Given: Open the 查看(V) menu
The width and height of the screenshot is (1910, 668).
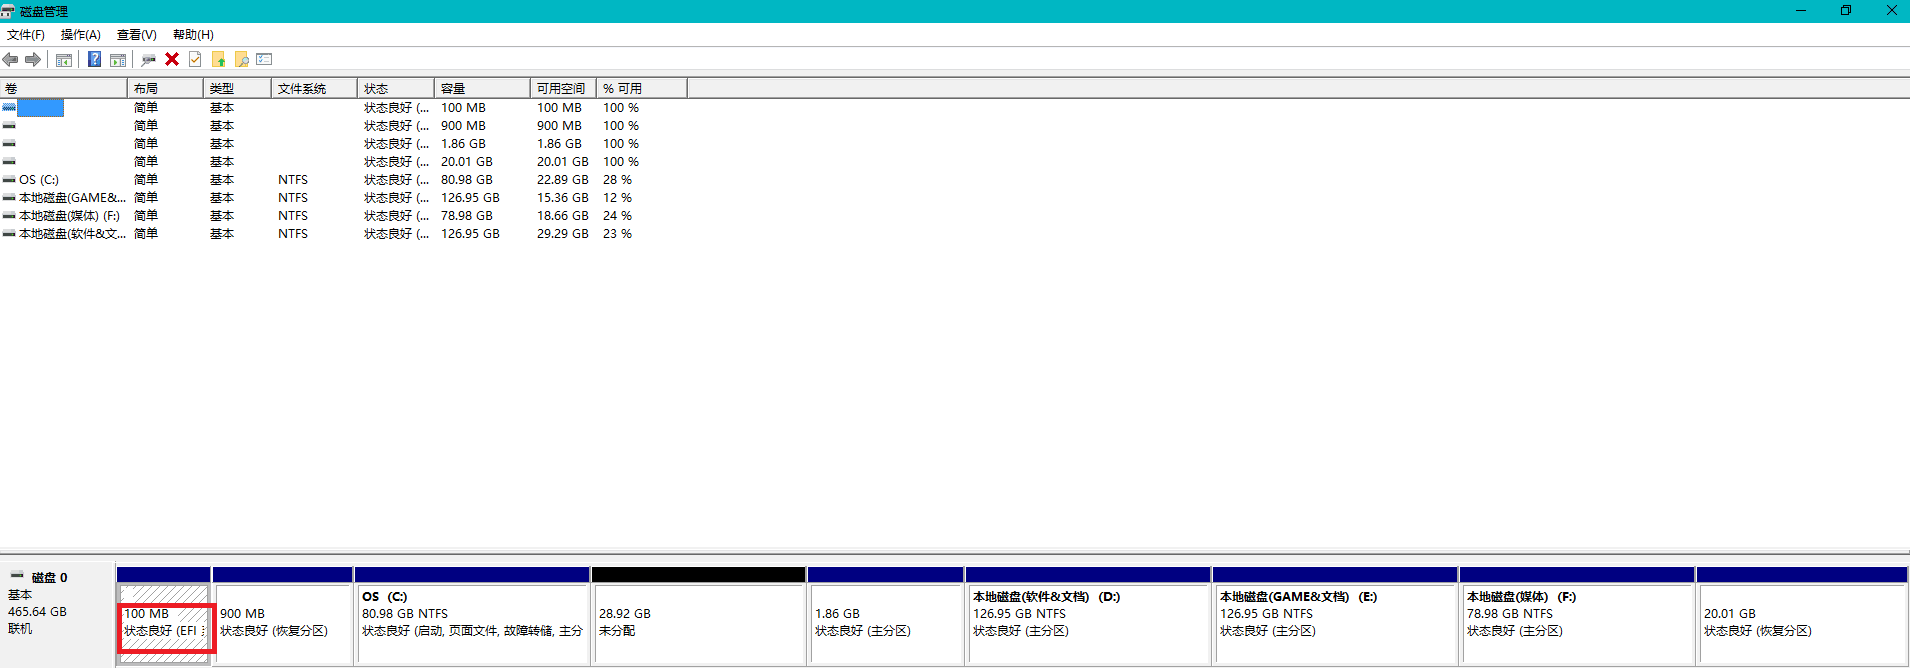Looking at the screenshot, I should [x=136, y=35].
